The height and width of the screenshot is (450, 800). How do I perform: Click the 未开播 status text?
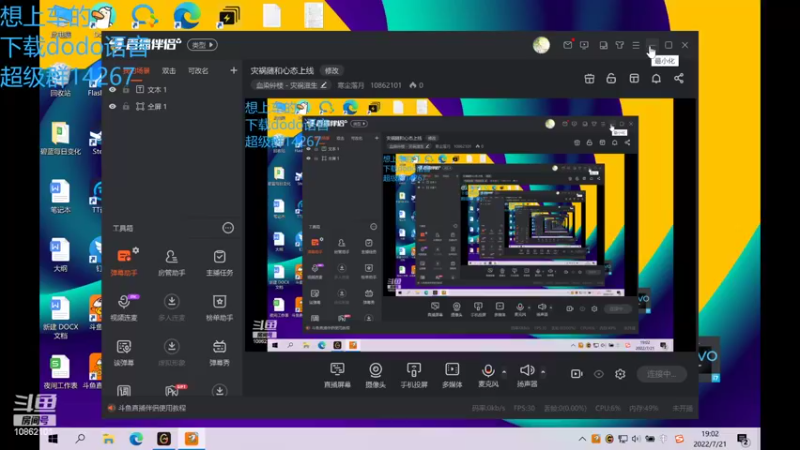point(683,408)
